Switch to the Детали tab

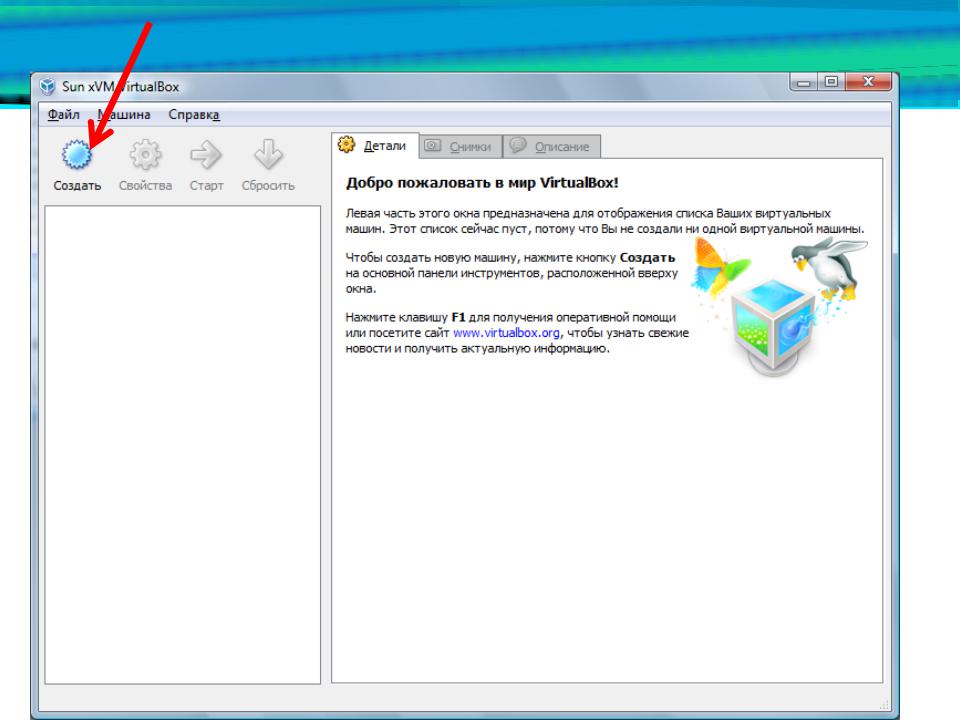pos(375,146)
